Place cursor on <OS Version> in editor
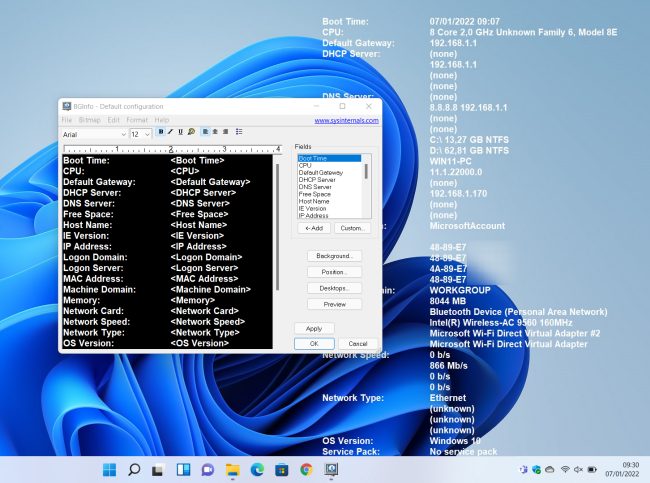Screen dimensions: 650x483 [x=199, y=343]
